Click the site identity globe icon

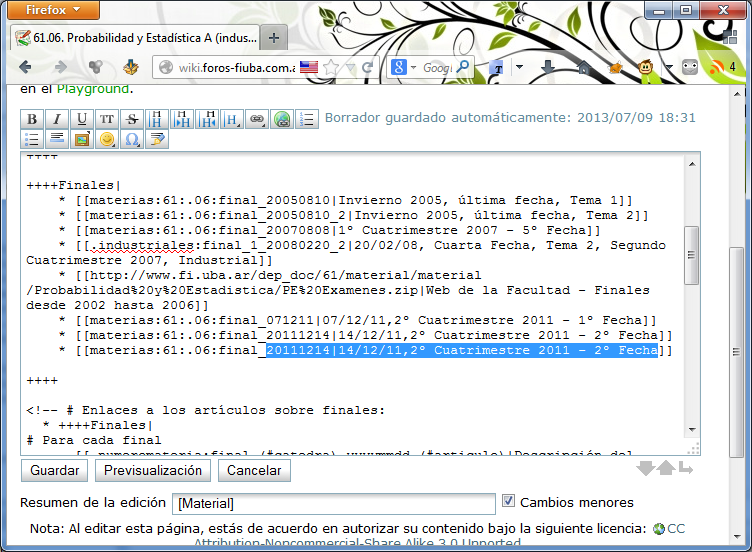(x=165, y=68)
